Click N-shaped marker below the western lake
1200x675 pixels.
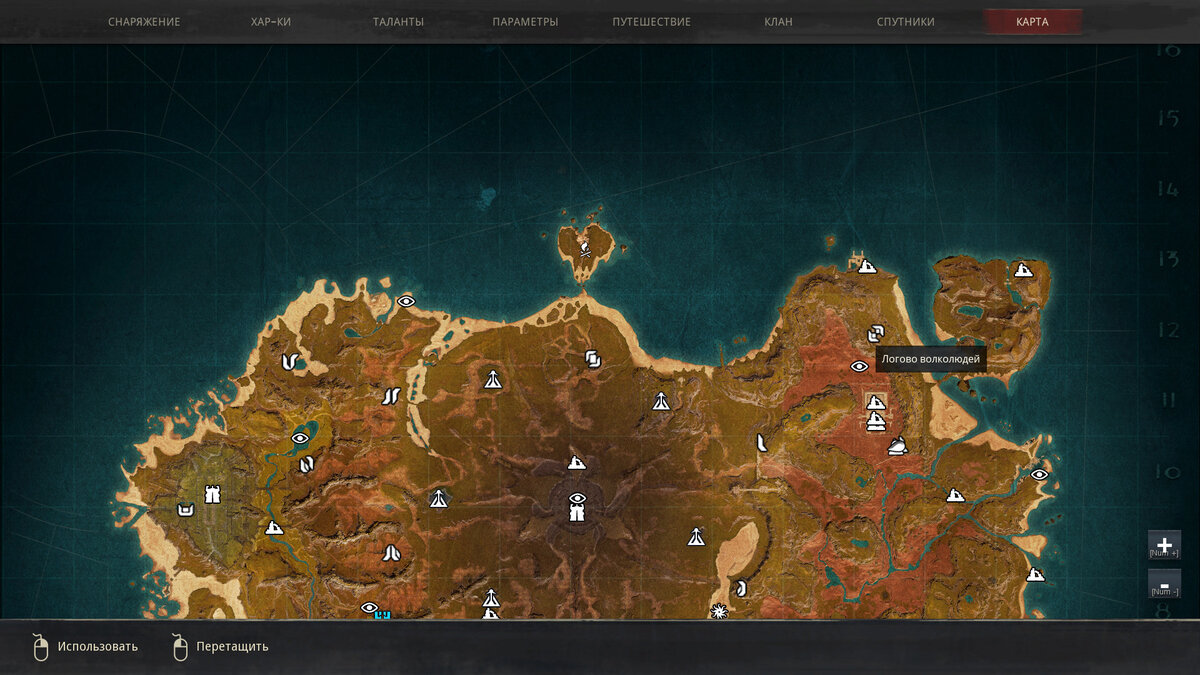(307, 464)
